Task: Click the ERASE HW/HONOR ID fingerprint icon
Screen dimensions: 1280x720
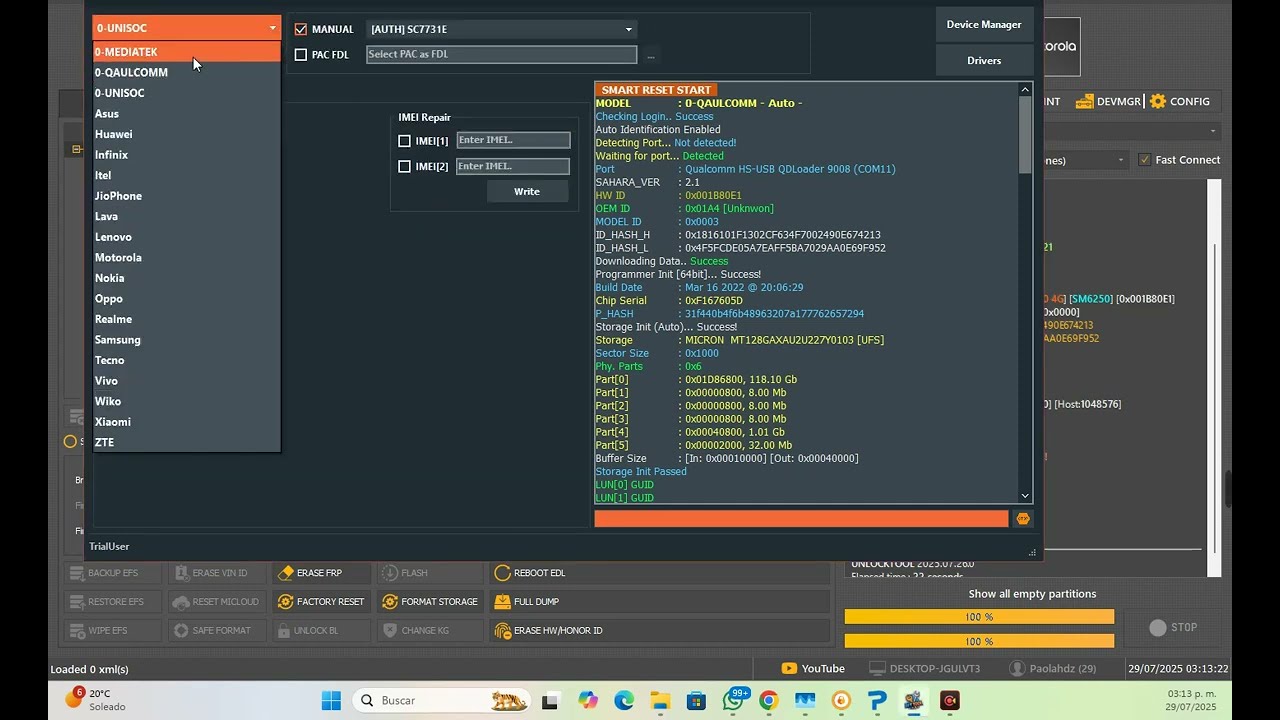Action: tap(502, 631)
